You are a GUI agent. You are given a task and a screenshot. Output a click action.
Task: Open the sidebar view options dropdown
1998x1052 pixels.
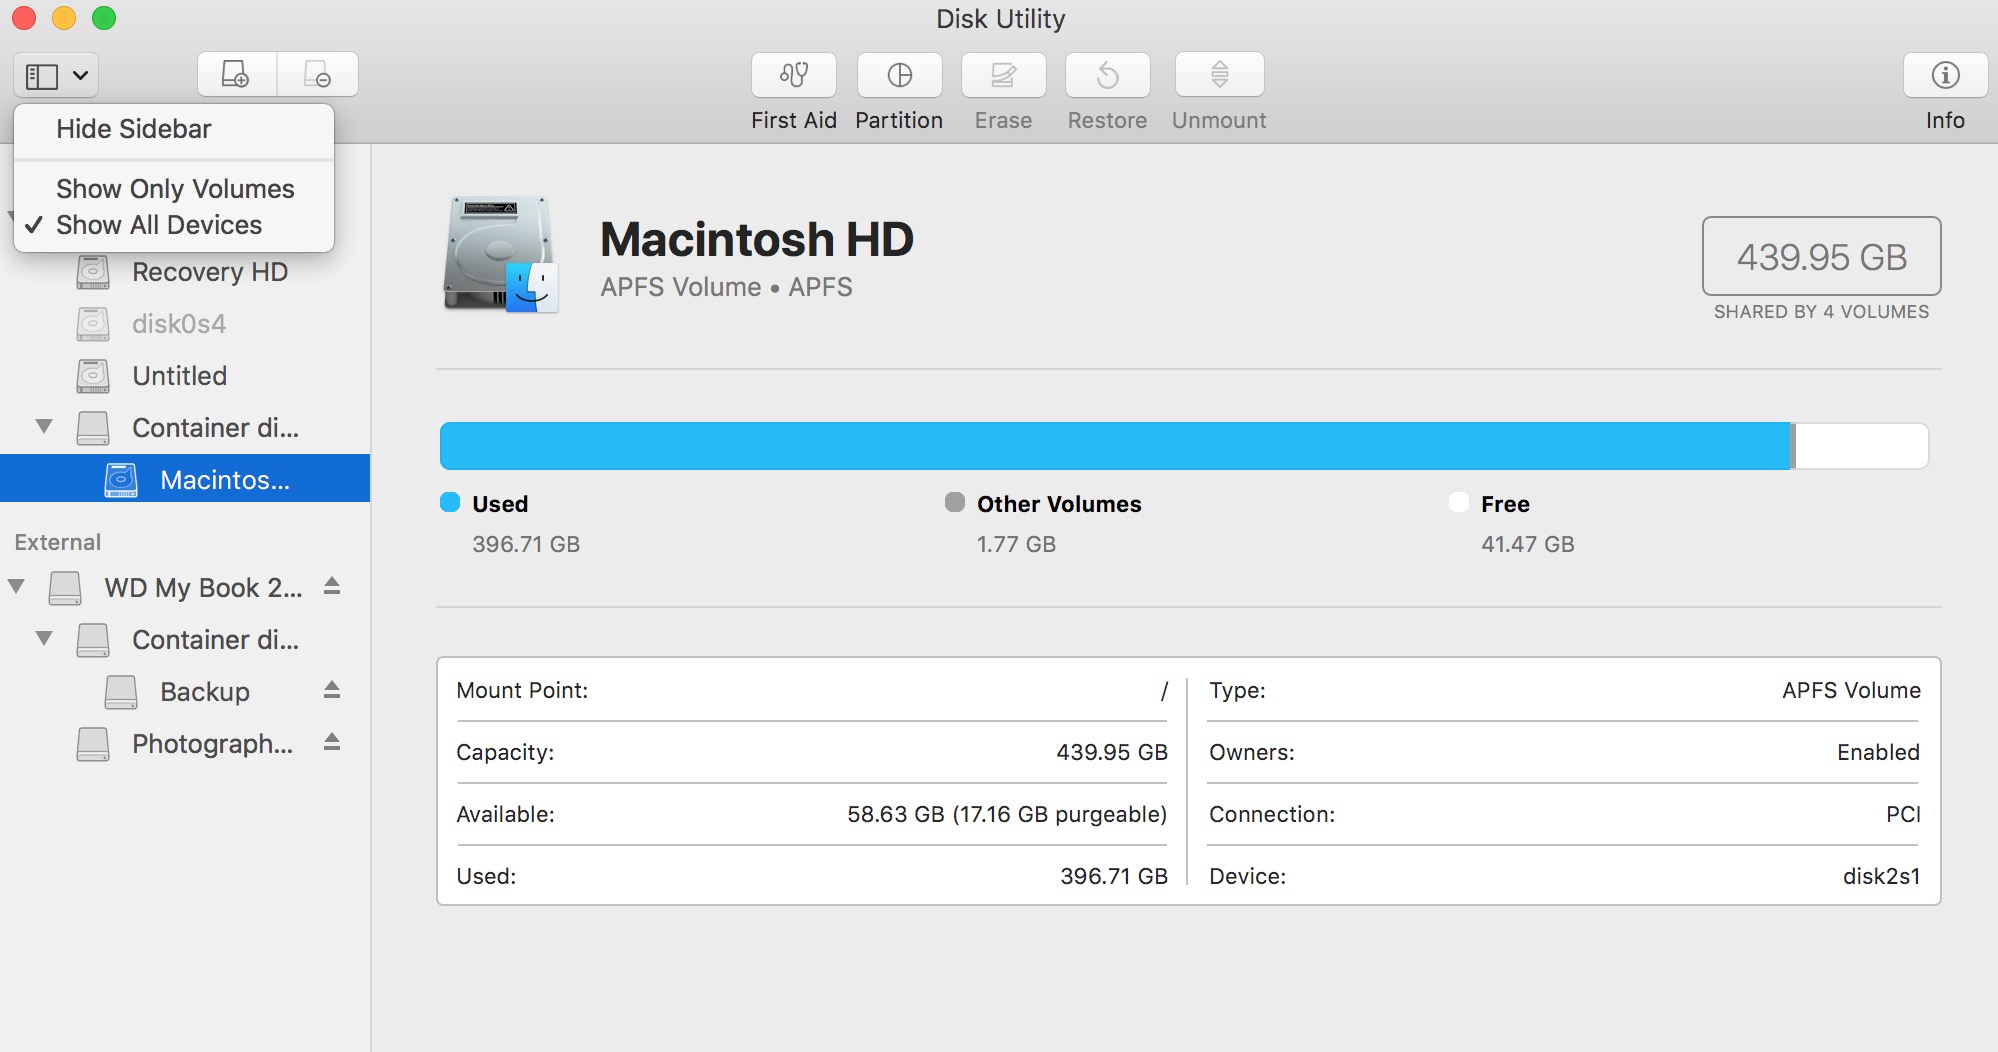pyautogui.click(x=55, y=74)
